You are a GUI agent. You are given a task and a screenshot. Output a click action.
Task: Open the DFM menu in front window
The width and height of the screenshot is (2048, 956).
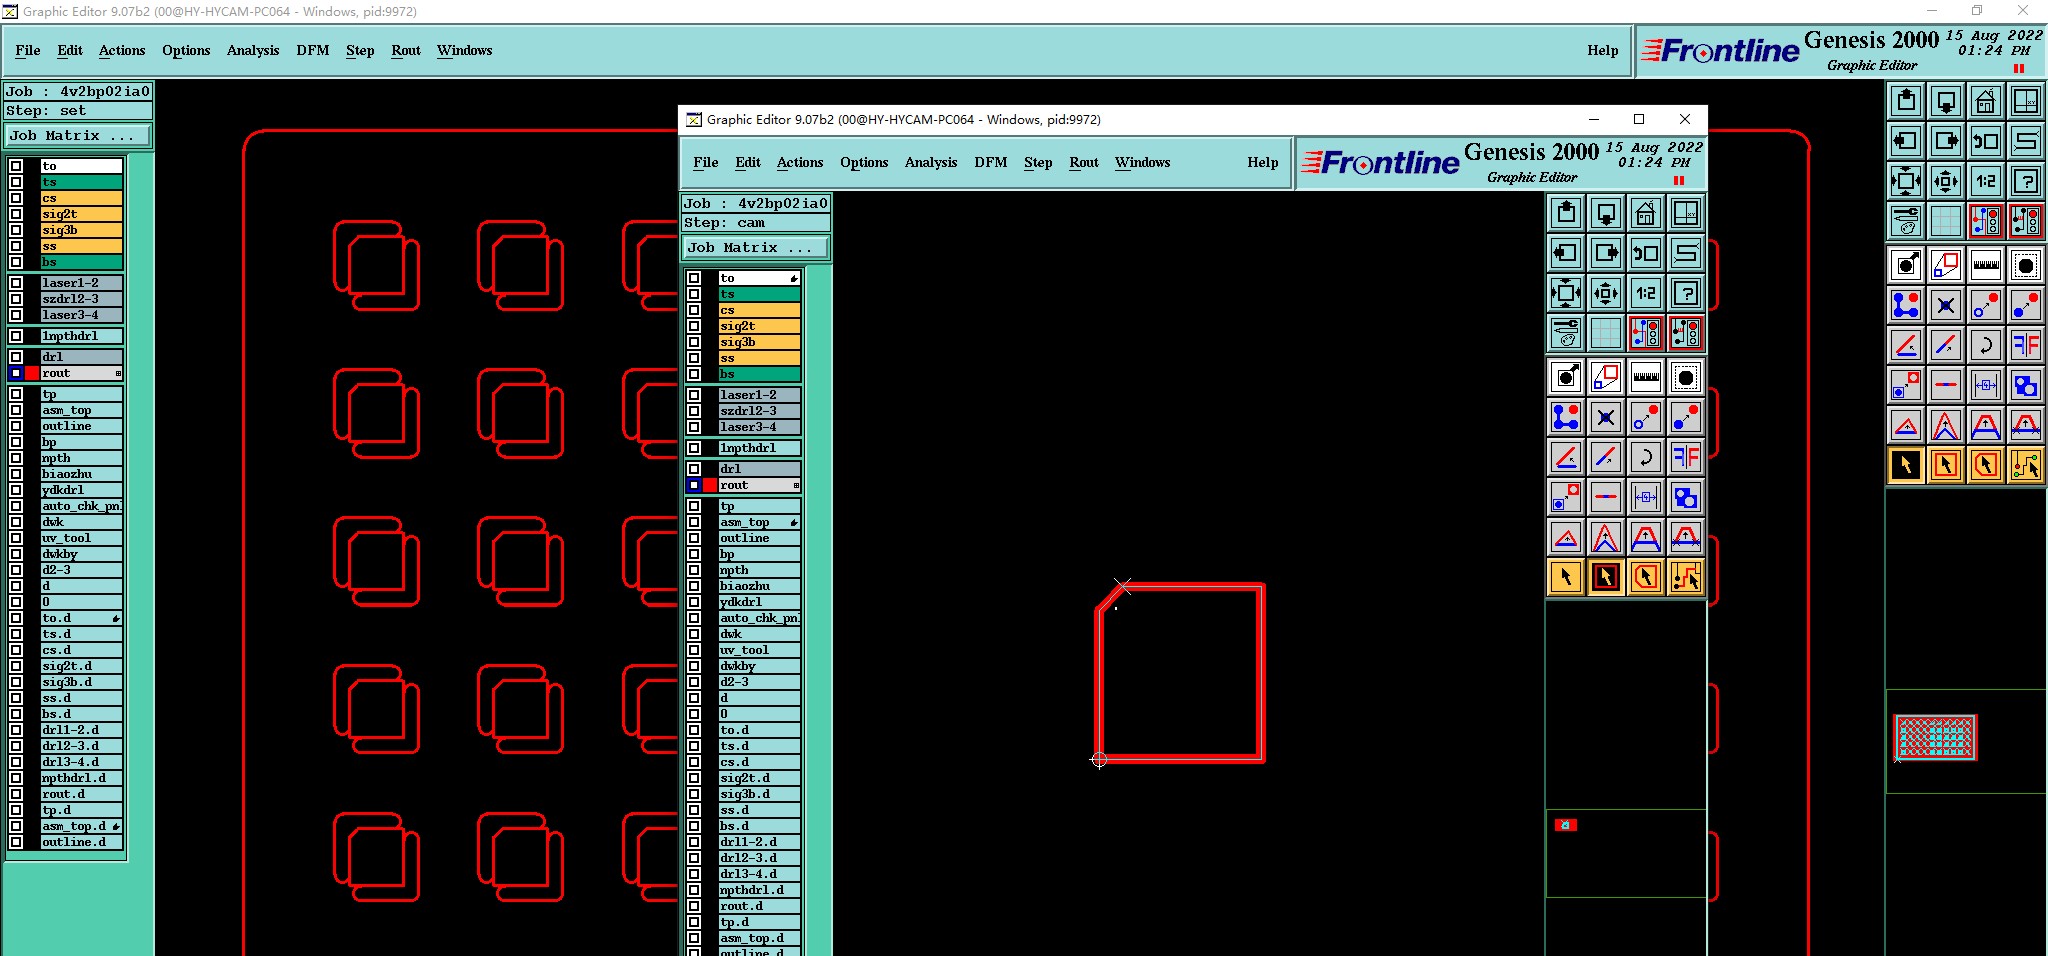[991, 162]
